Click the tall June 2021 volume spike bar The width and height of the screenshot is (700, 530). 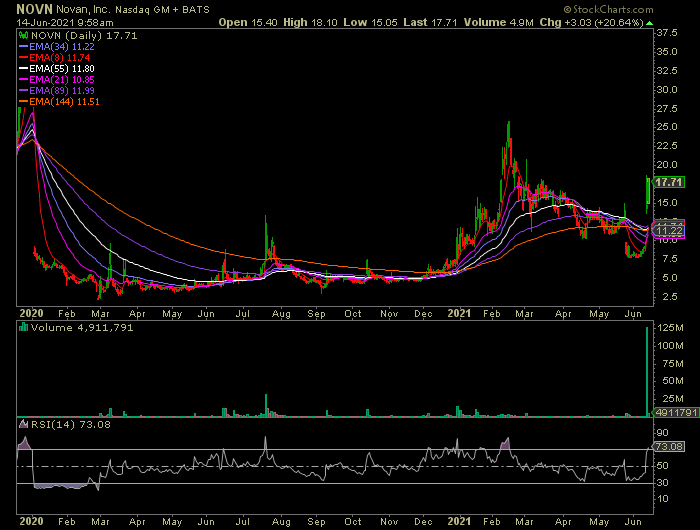(647, 371)
